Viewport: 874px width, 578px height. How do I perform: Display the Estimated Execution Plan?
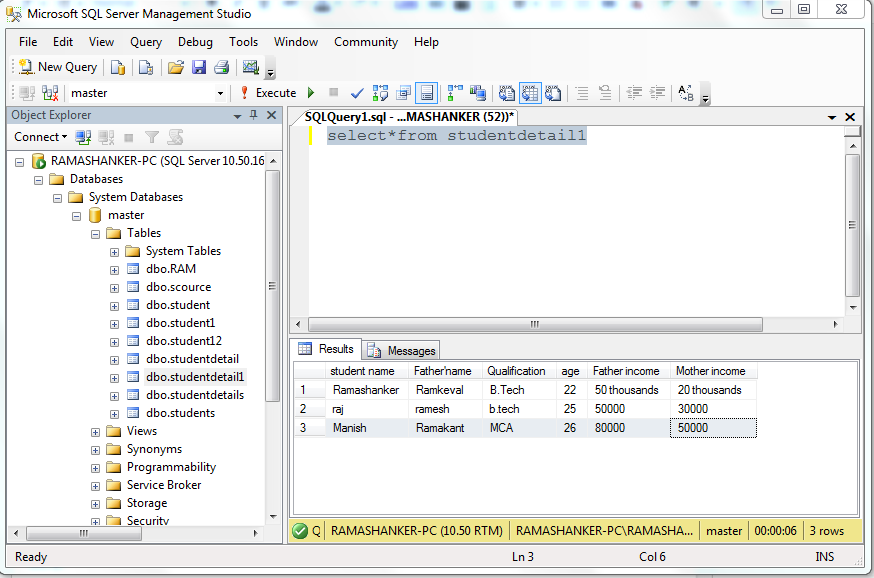(x=381, y=93)
